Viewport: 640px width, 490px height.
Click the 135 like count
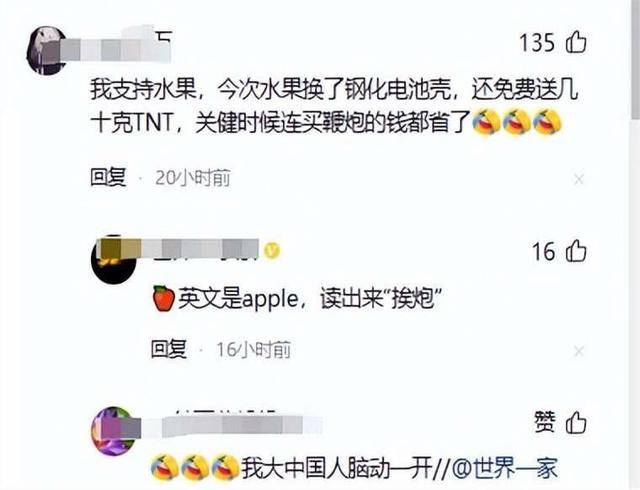pyautogui.click(x=537, y=42)
